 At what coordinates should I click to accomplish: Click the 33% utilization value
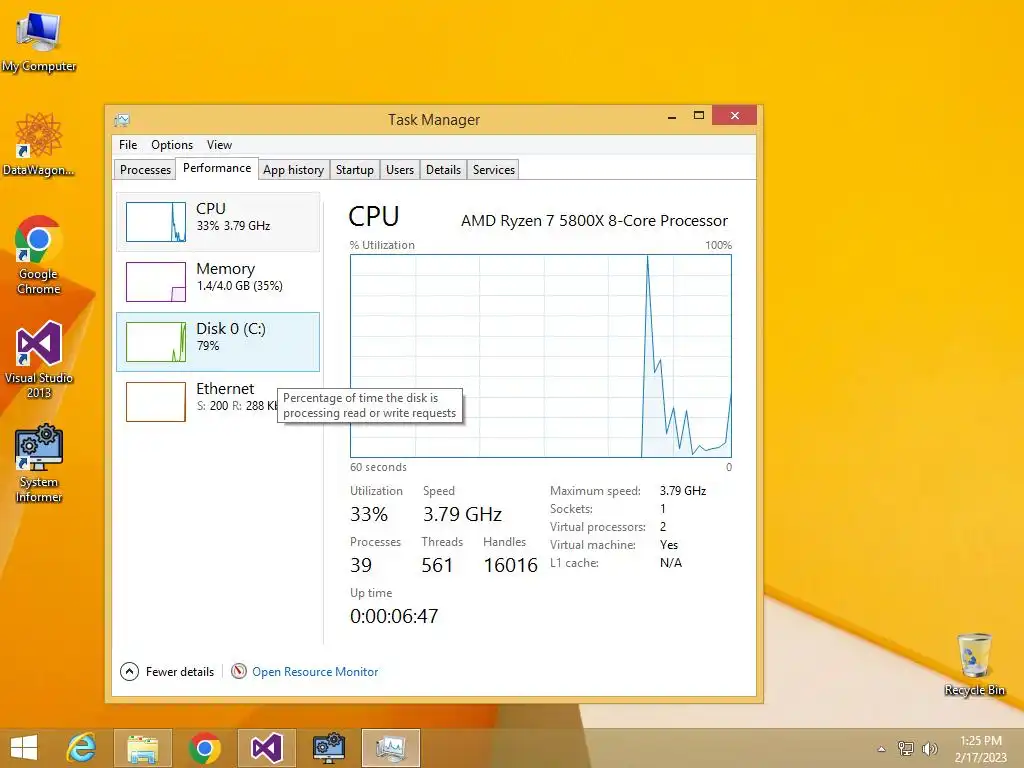click(x=369, y=514)
